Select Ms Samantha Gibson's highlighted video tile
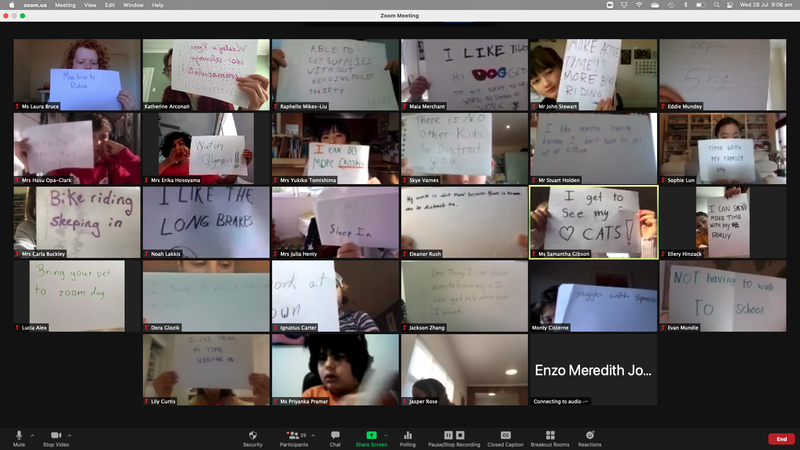Image resolution: width=800 pixels, height=450 pixels. click(593, 222)
